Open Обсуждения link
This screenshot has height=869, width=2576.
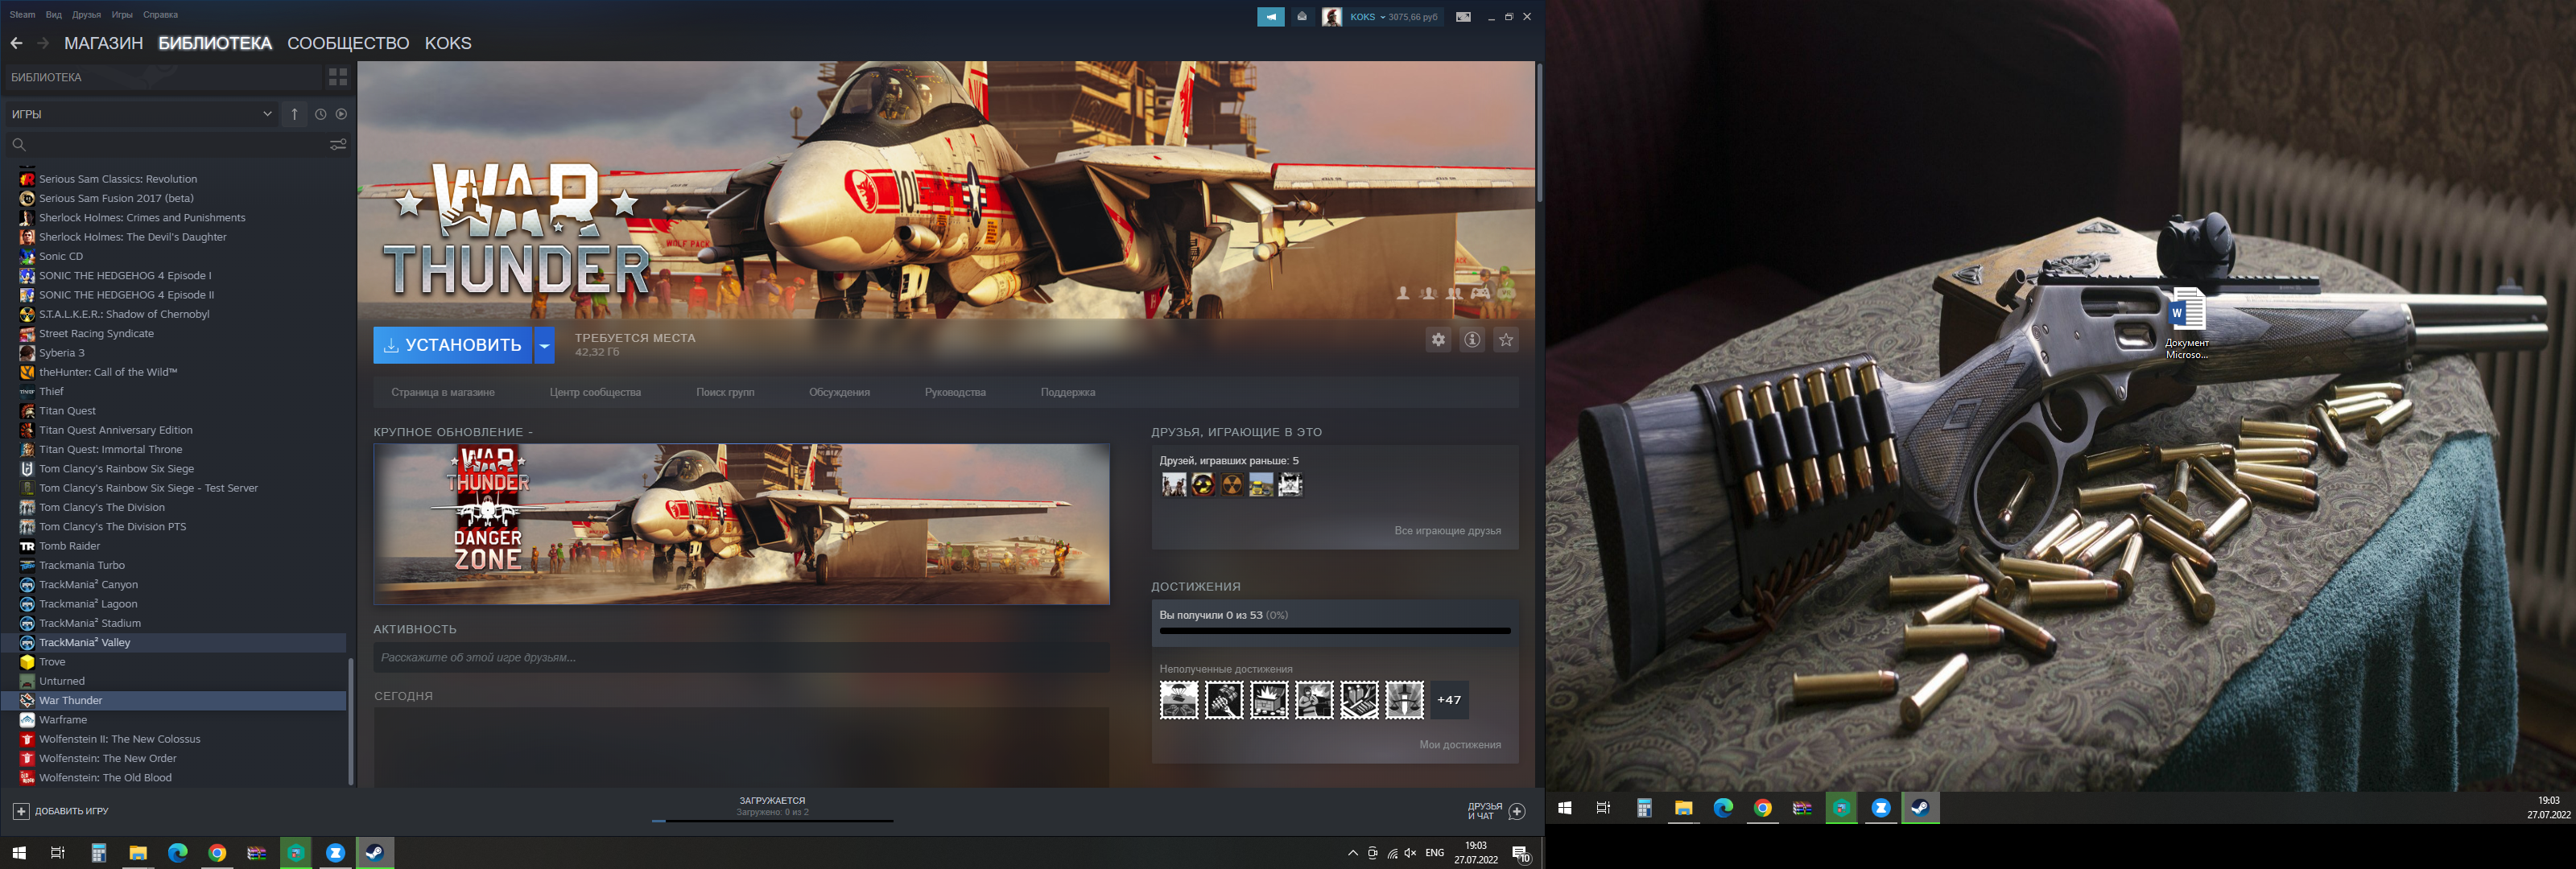(x=839, y=392)
